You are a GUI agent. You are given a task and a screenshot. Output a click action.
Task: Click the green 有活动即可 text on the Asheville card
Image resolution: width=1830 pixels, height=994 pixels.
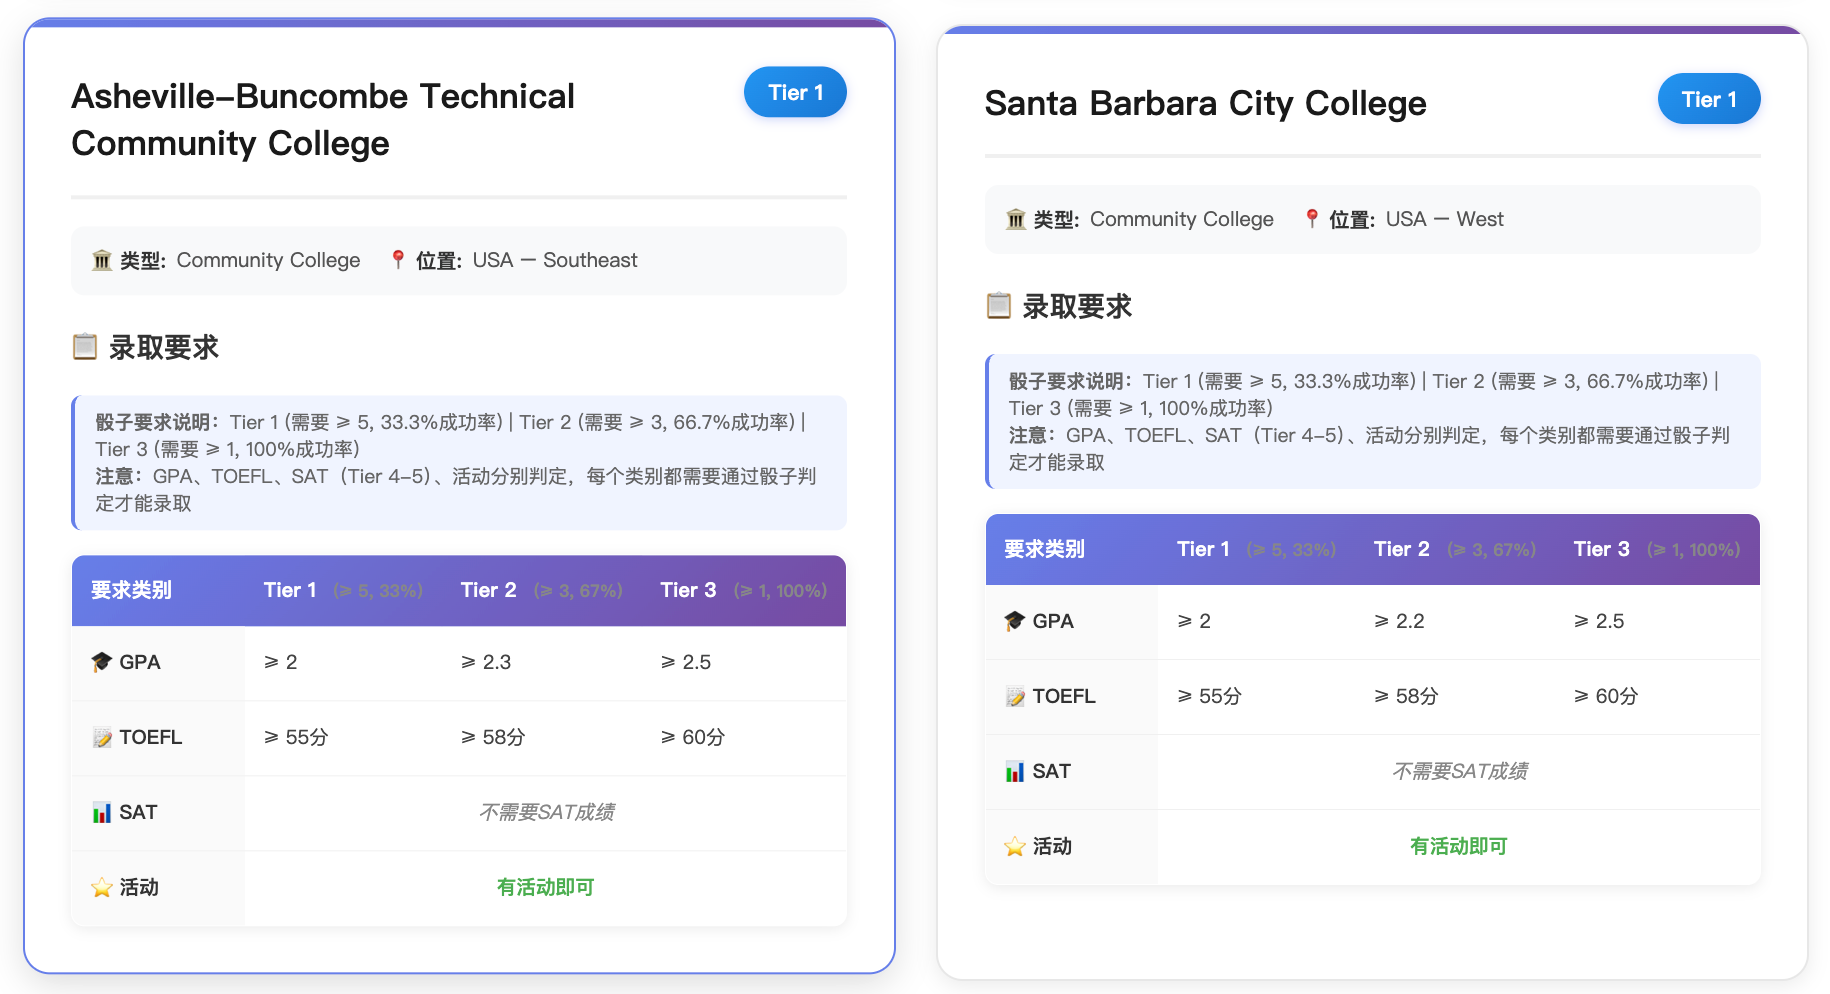click(x=545, y=887)
